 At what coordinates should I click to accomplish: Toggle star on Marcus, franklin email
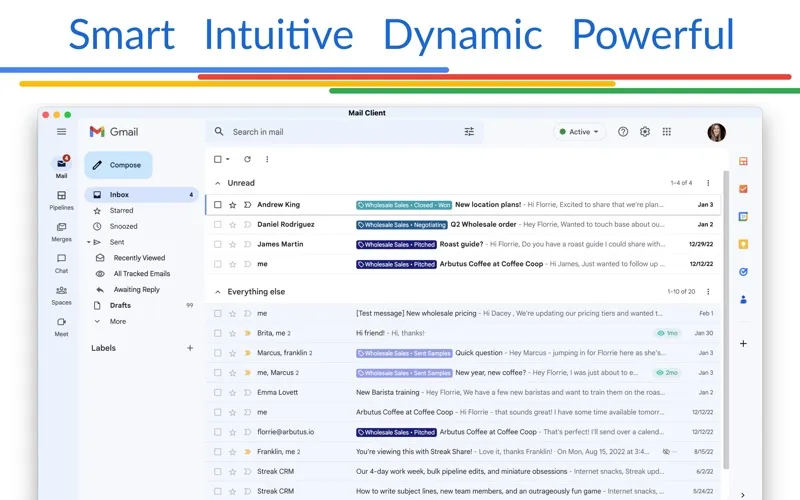[x=233, y=353]
